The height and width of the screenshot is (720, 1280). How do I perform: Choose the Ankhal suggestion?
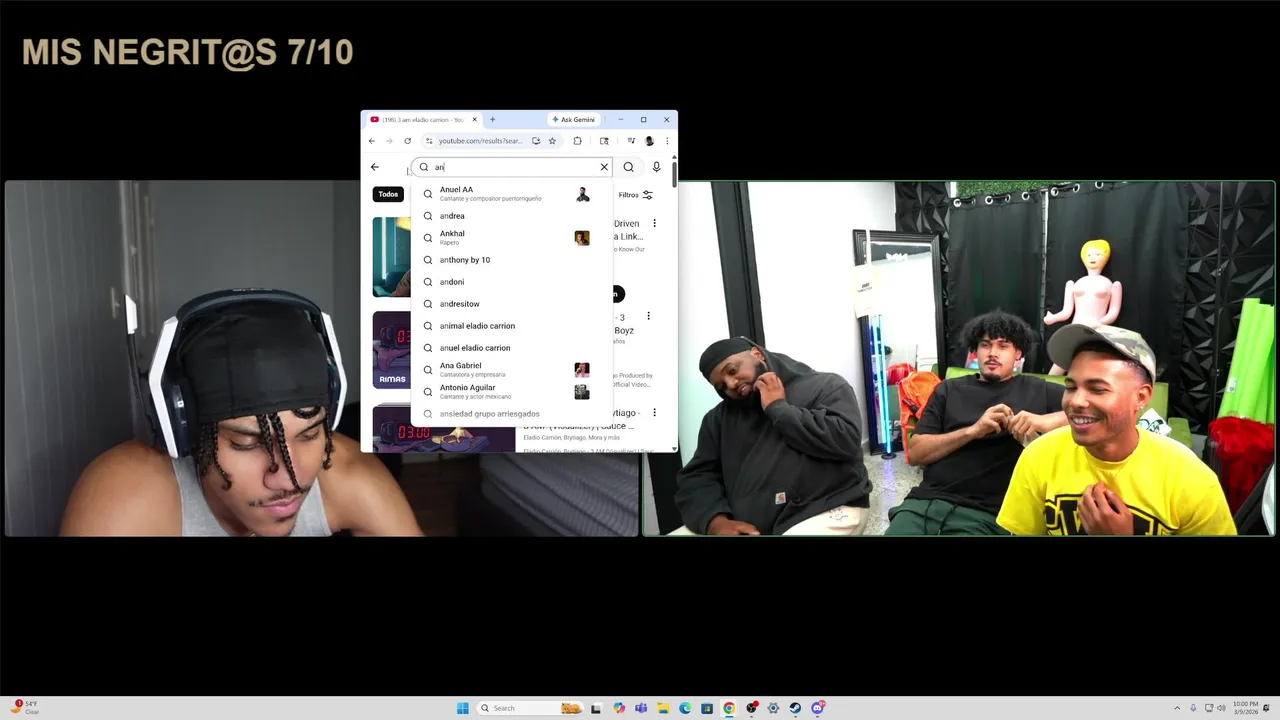(512, 238)
